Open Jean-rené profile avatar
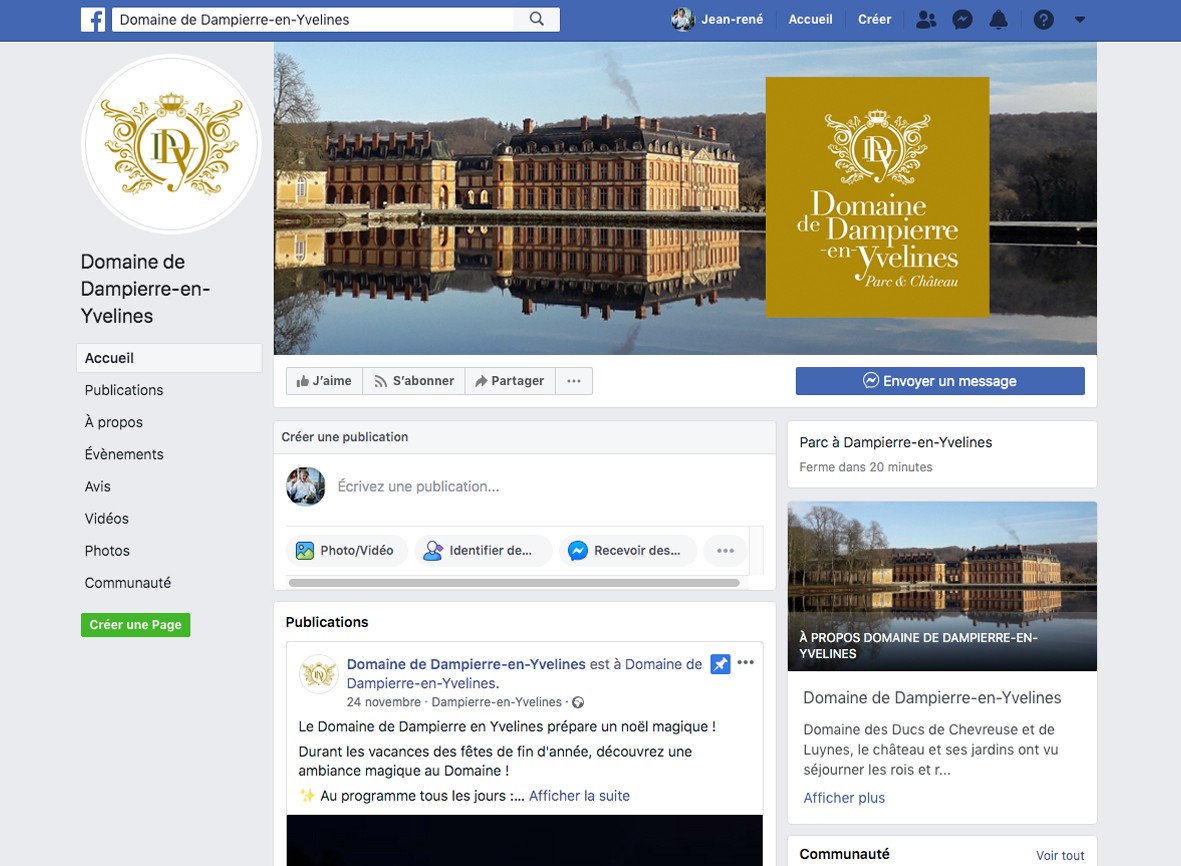This screenshot has height=866, width=1181. click(x=682, y=20)
